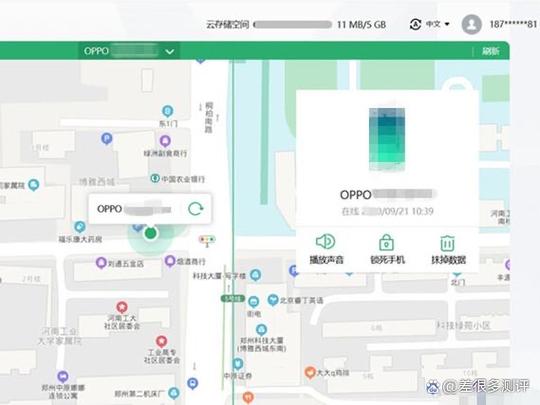Click the pixelated phone thumbnail image

tap(387, 139)
